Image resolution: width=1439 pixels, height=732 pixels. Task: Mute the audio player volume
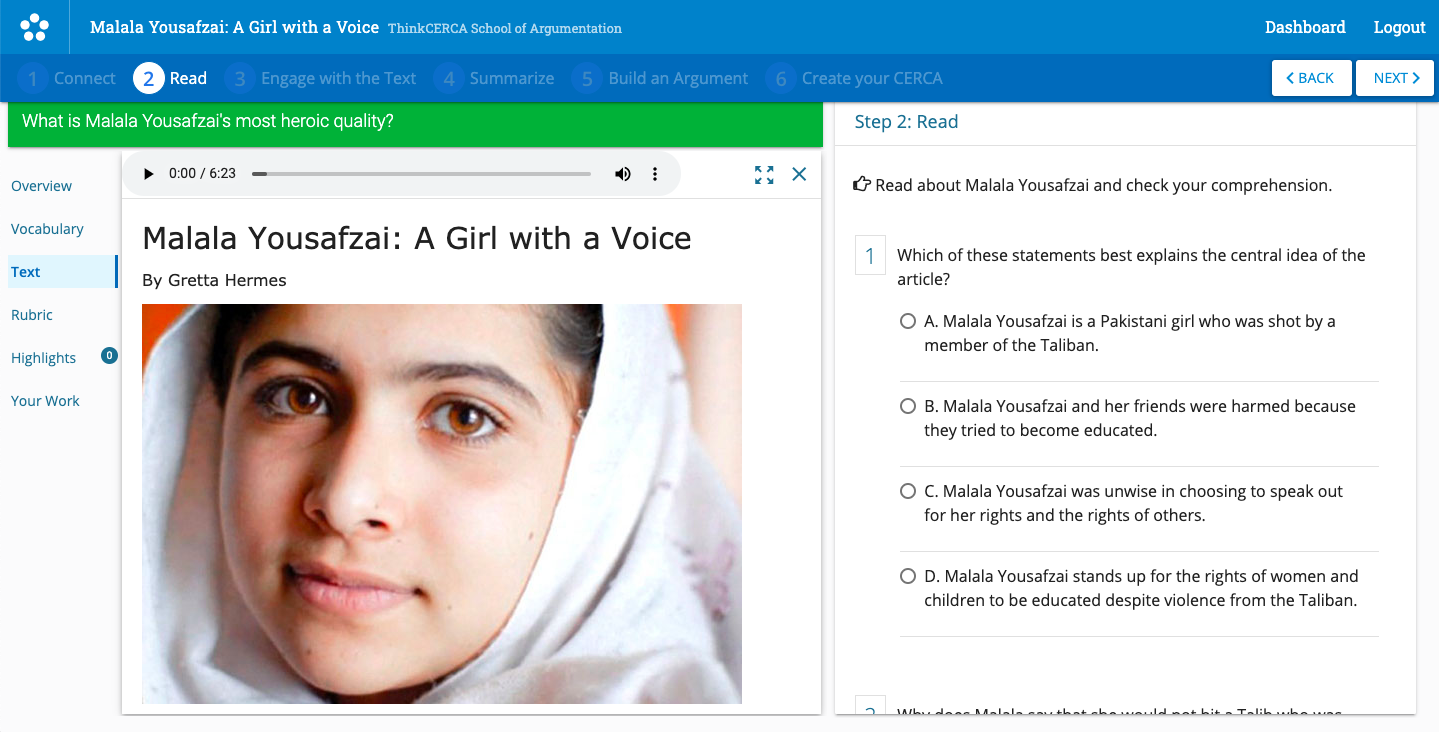(x=623, y=174)
